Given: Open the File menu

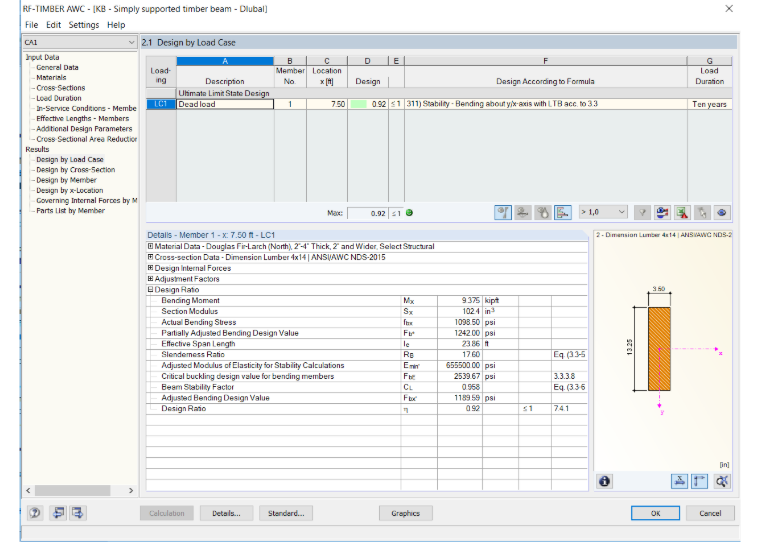Looking at the screenshot, I should 32,25.
